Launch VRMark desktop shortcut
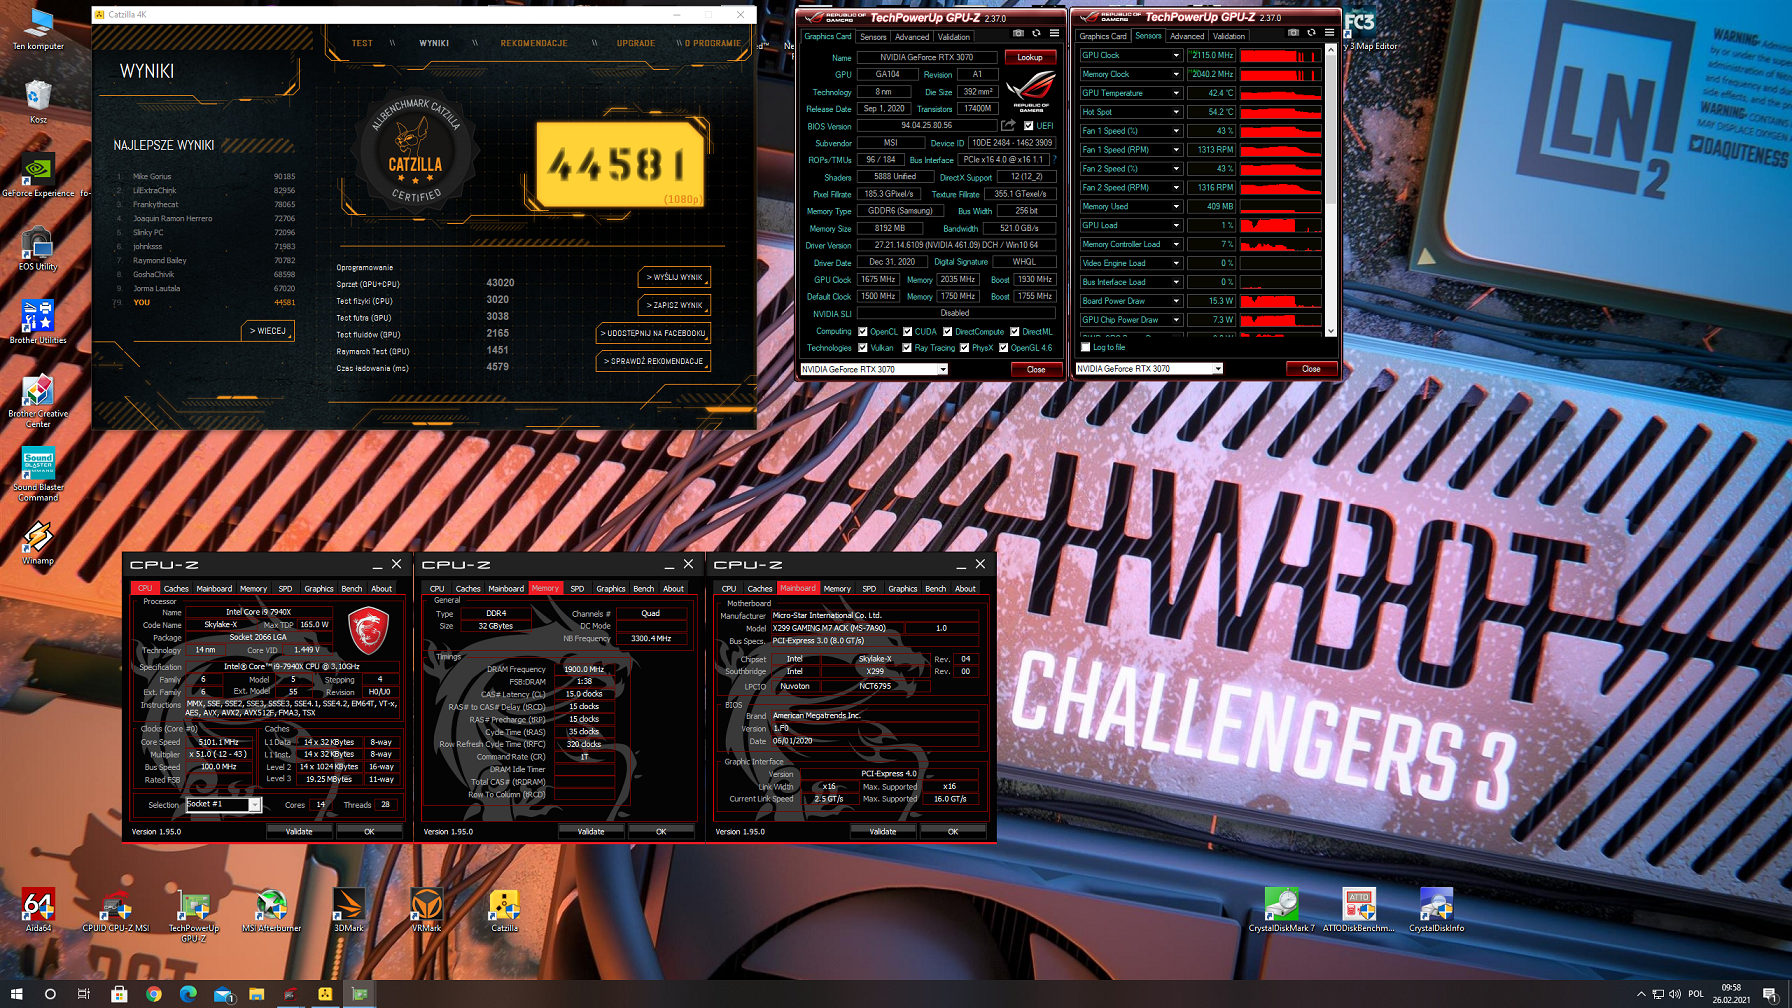 pyautogui.click(x=427, y=910)
